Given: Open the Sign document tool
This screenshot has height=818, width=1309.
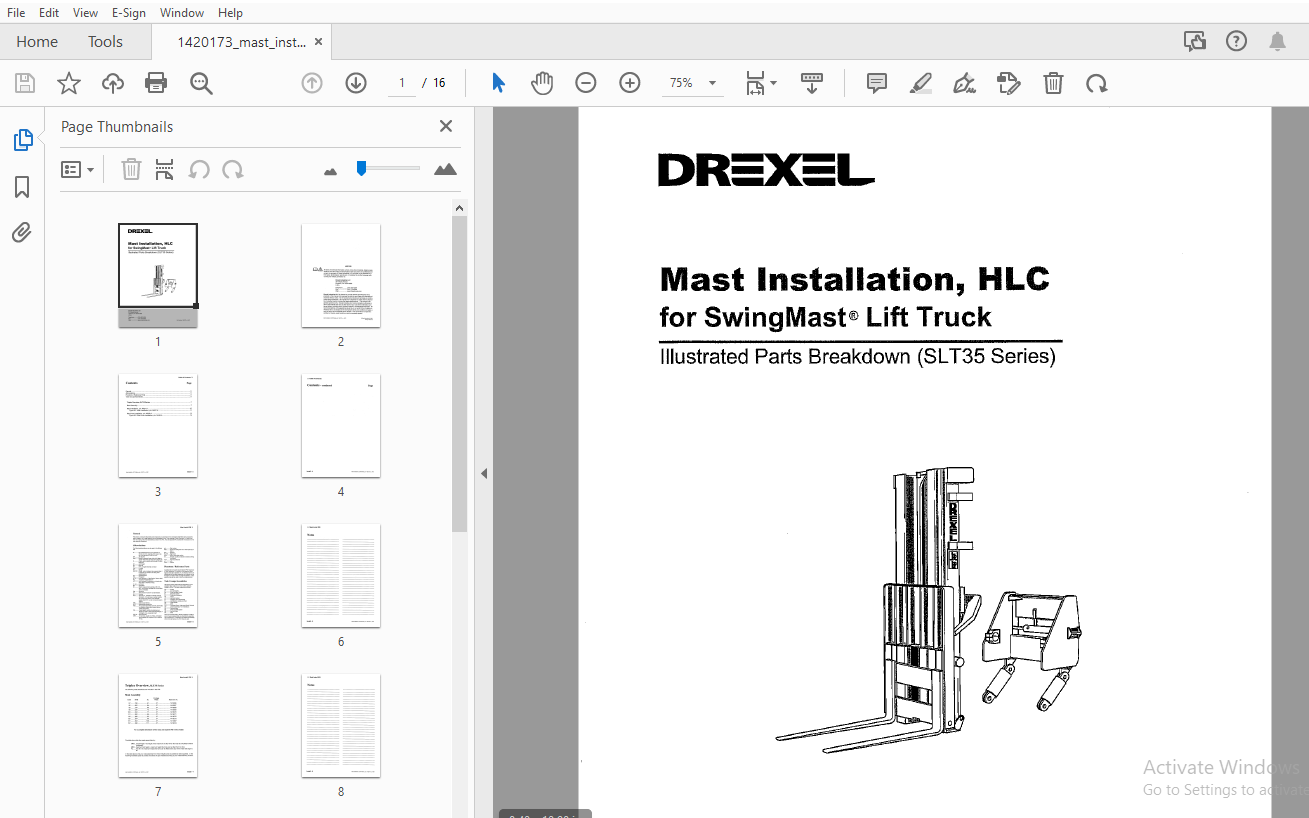Looking at the screenshot, I should point(965,83).
